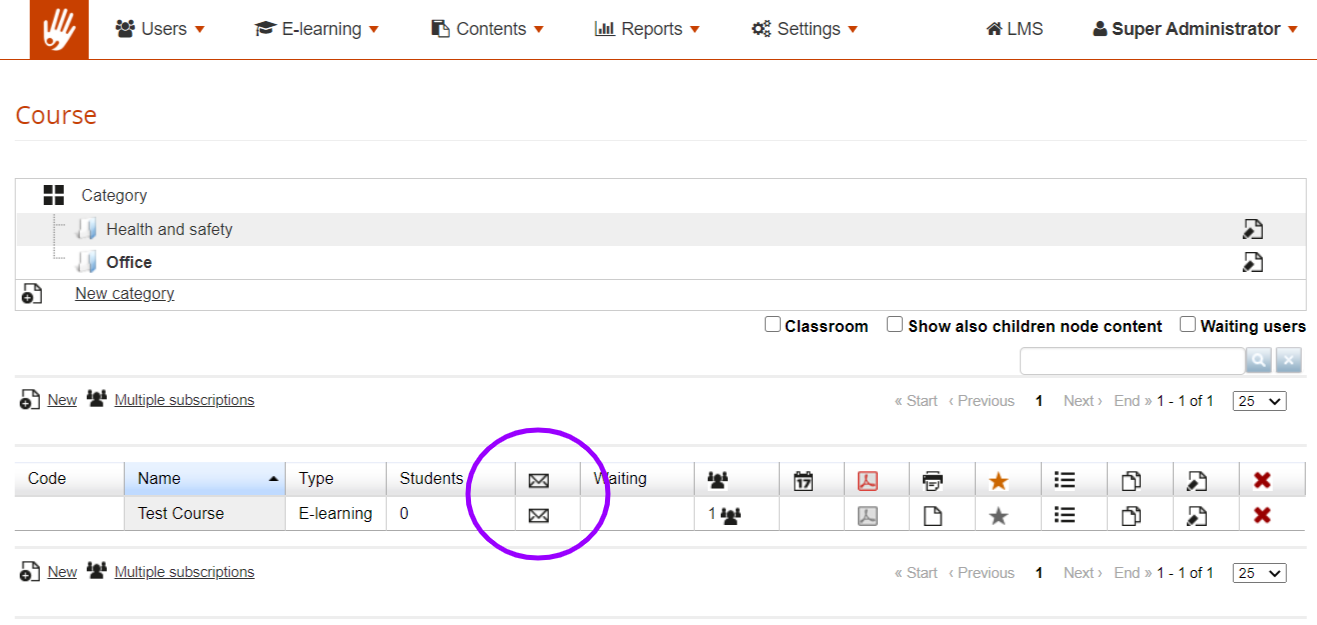Expand the Super Administrator menu
Screen dimensions: 1317x625
(1195, 29)
